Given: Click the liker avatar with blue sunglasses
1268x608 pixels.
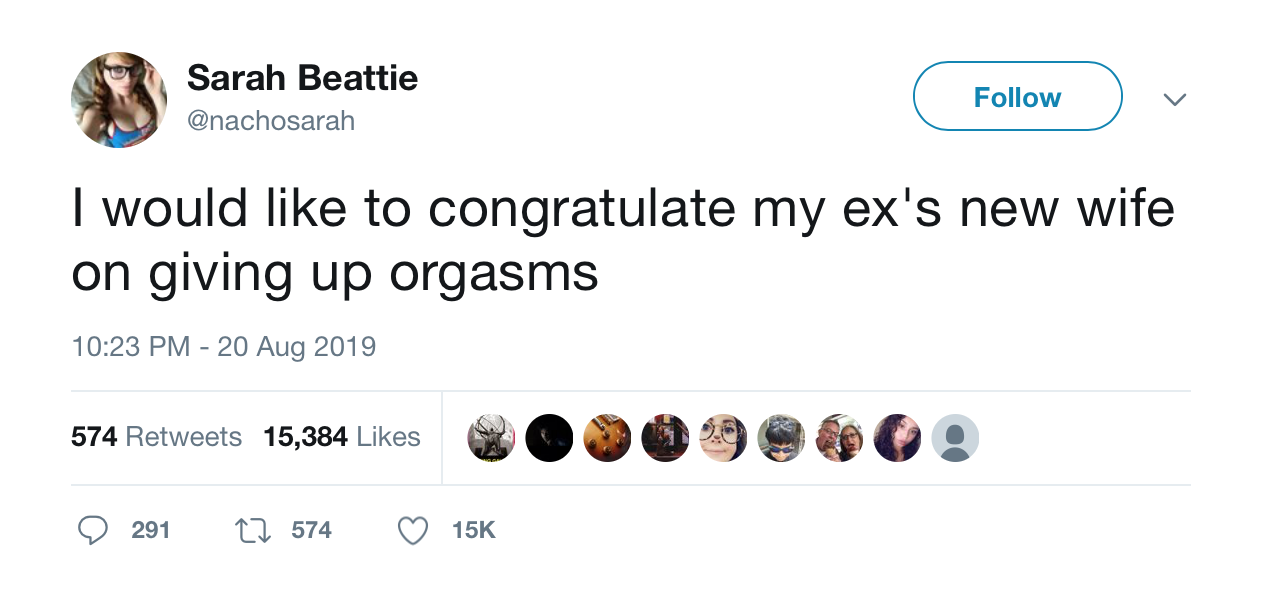Looking at the screenshot, I should coord(781,438).
